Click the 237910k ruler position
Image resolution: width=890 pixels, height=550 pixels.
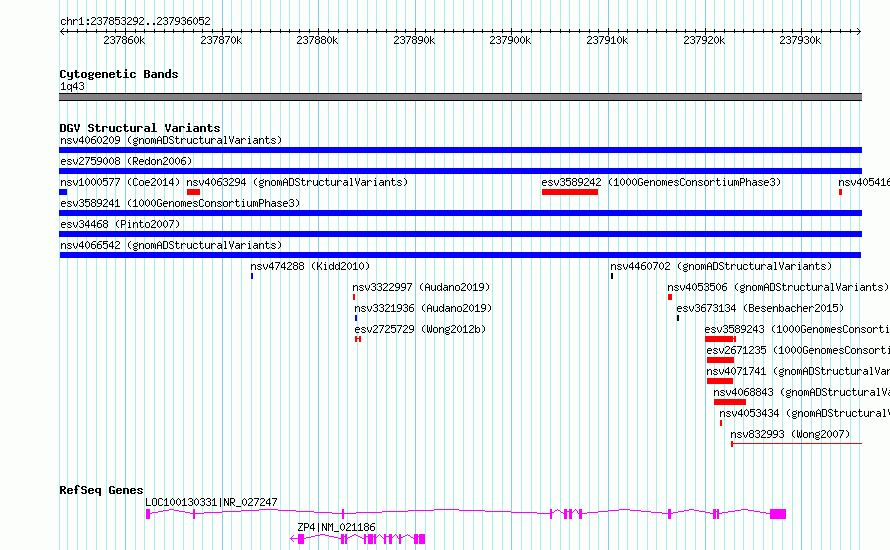point(607,40)
